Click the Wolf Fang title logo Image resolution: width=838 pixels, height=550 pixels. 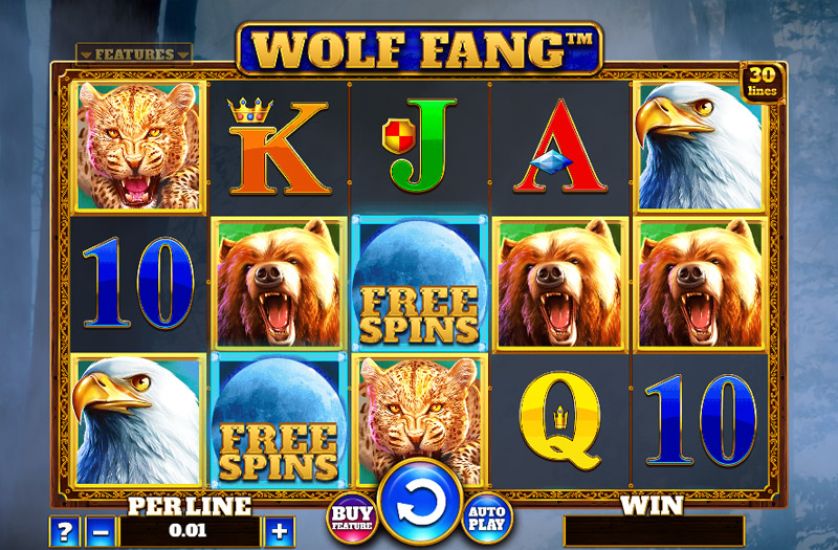coord(420,49)
